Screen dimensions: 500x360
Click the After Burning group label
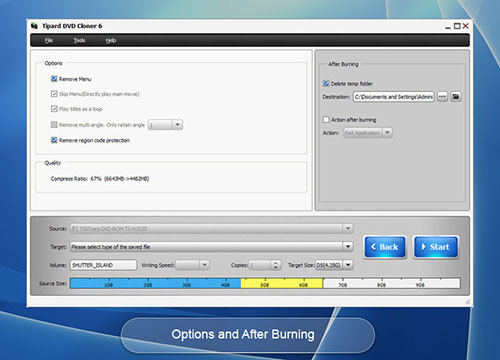tap(343, 64)
